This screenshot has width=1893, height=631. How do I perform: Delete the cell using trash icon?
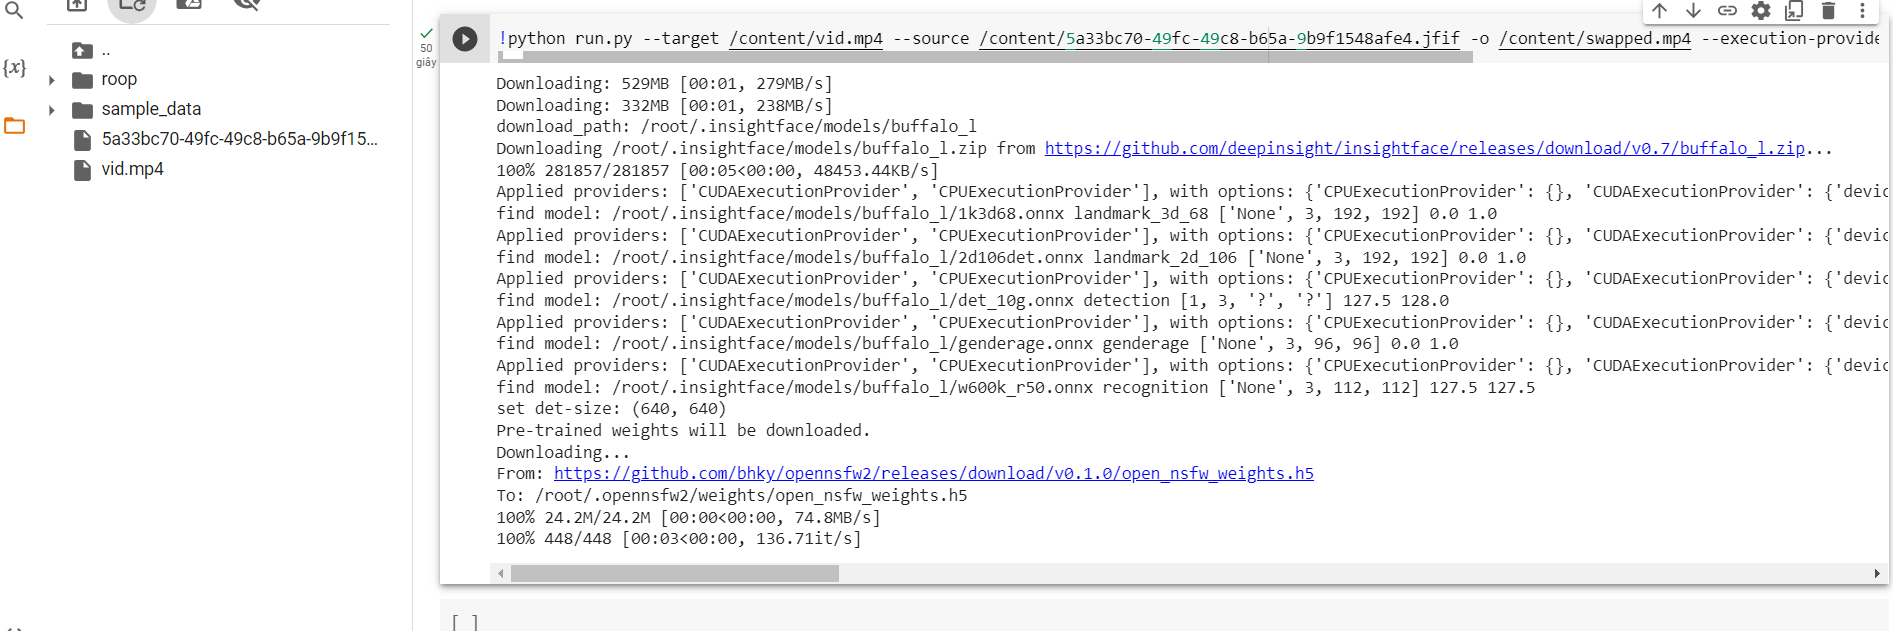1828,11
